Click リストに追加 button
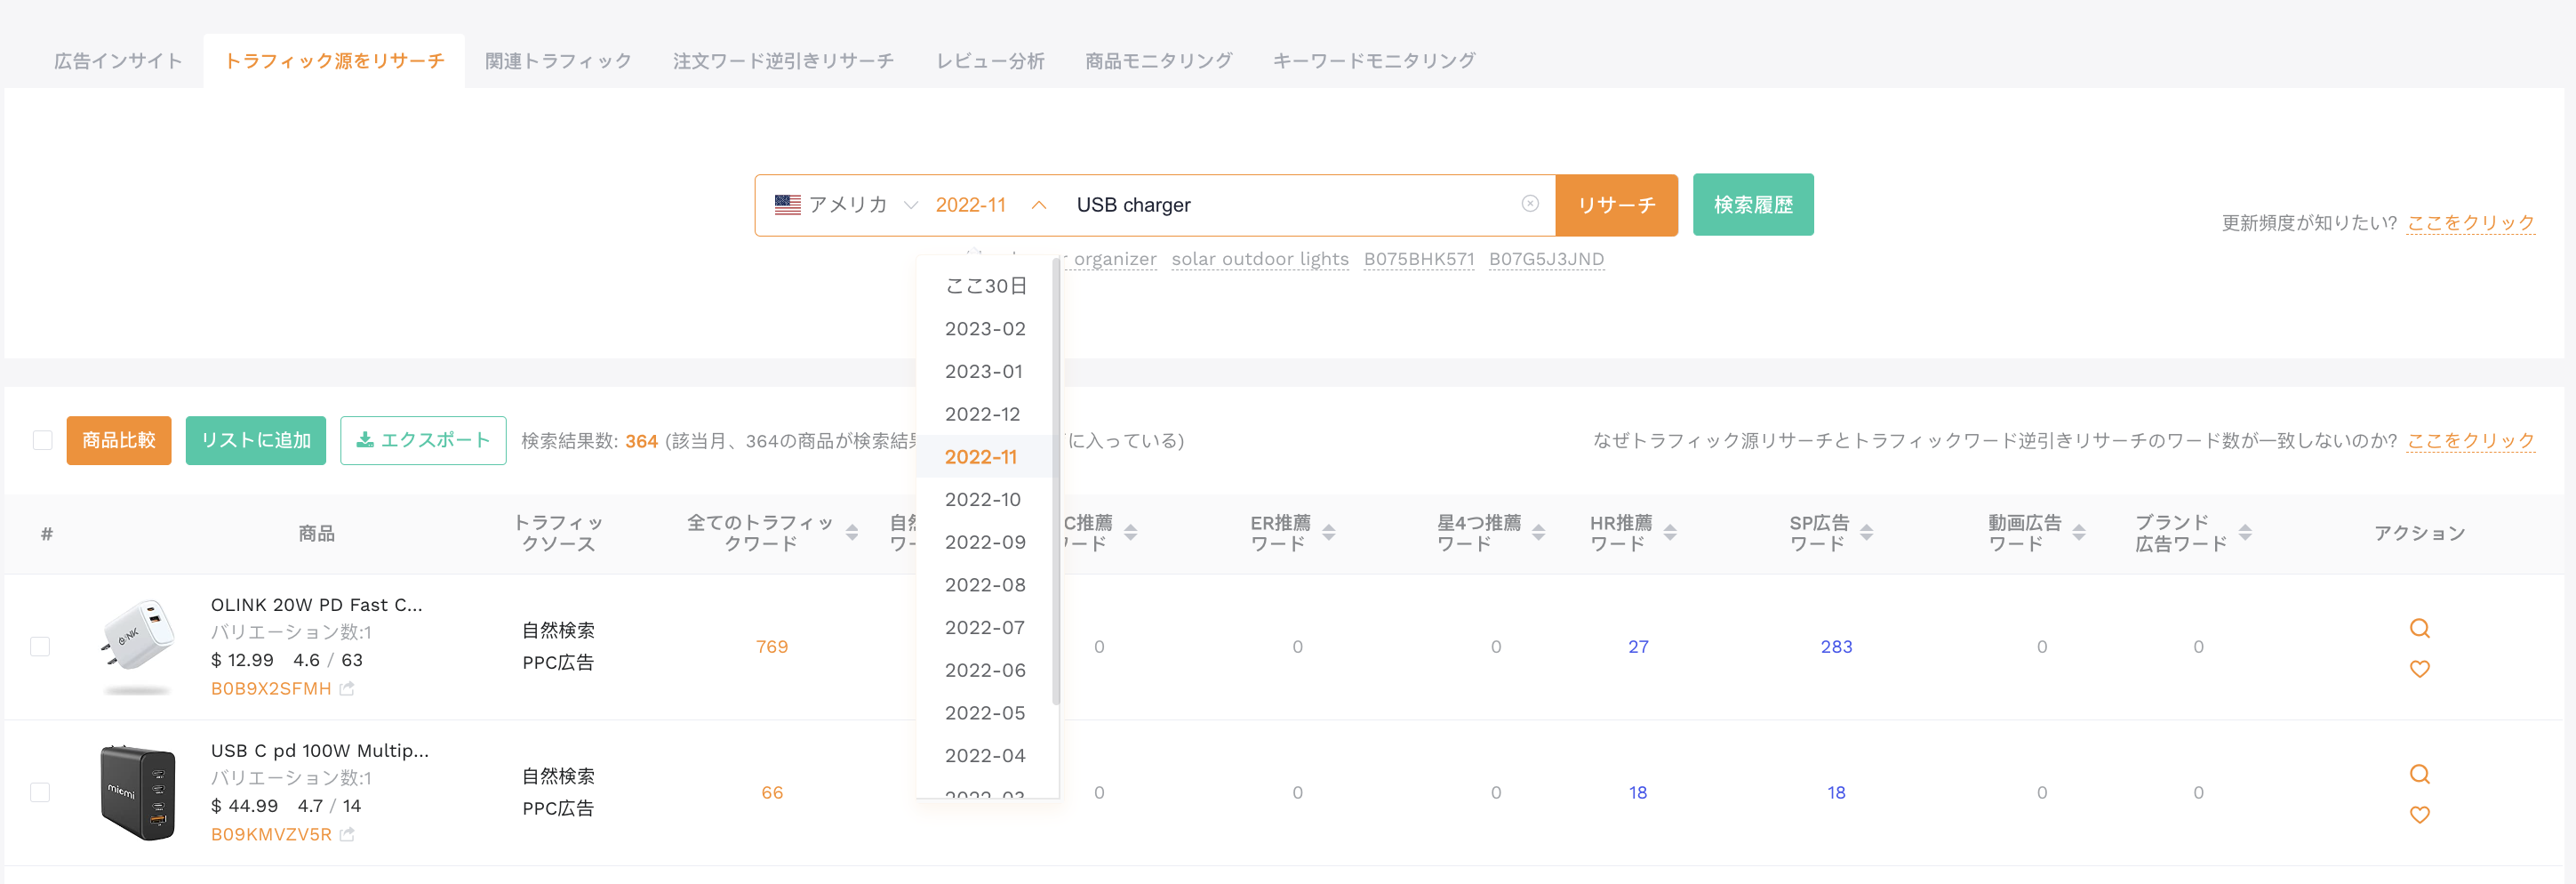 [256, 440]
